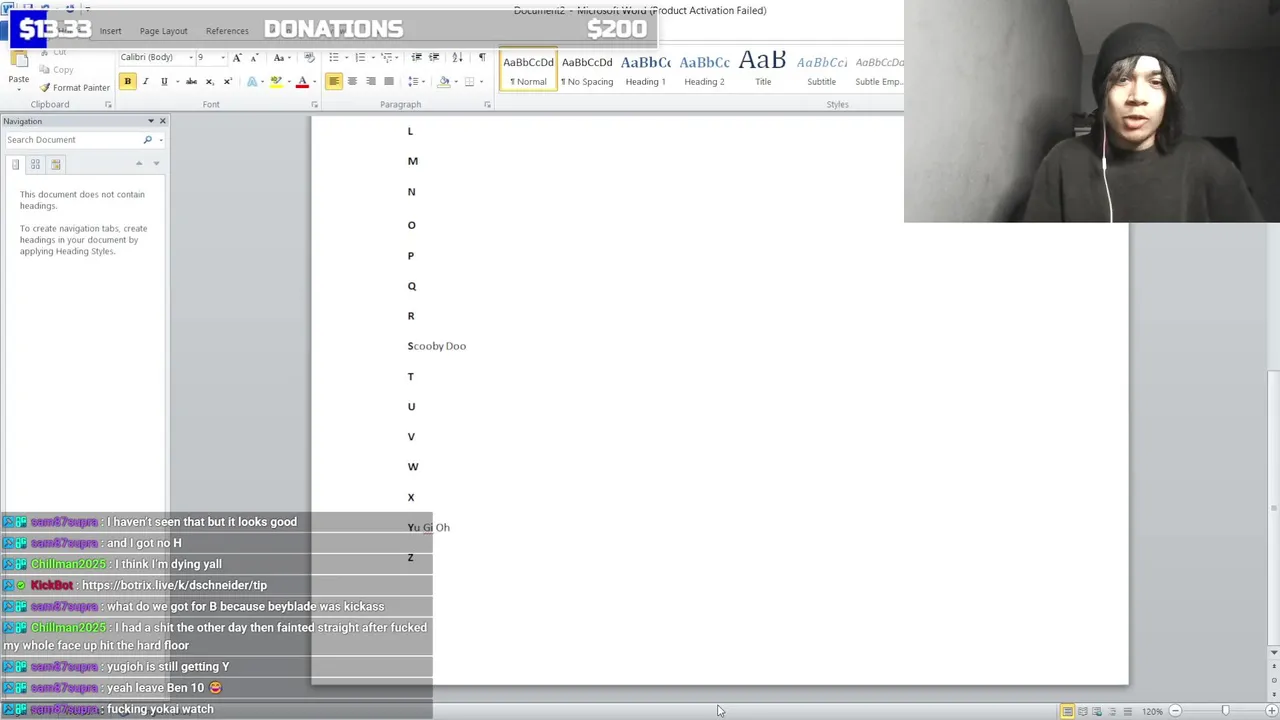Click Clear Formatting icon
Screen dimensions: 1280x720
309,57
